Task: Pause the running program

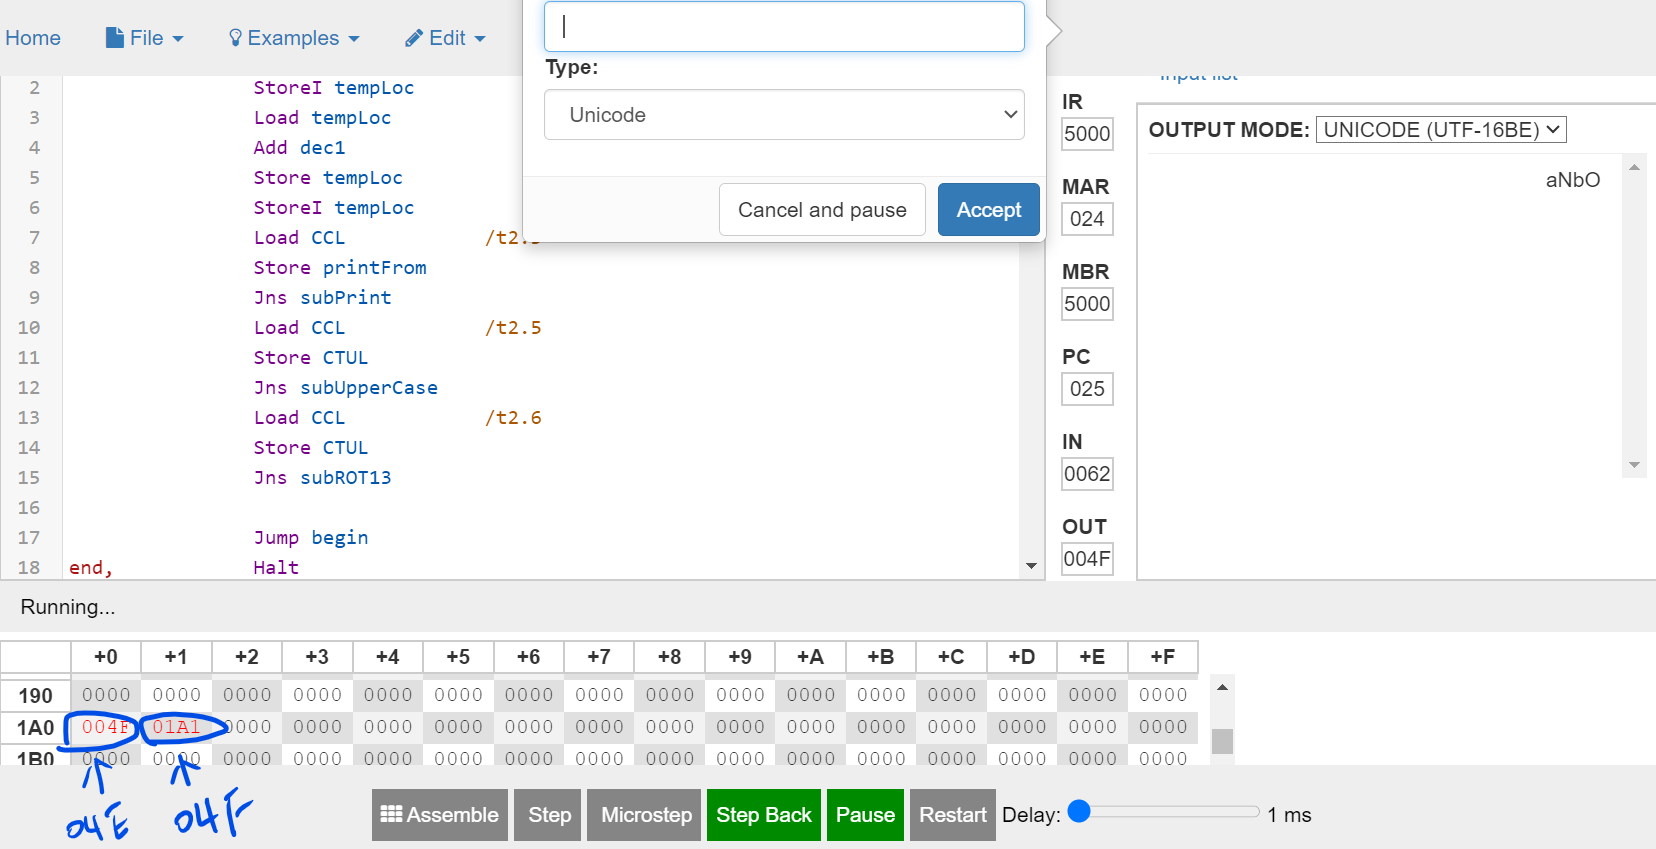Action: pyautogui.click(x=865, y=815)
